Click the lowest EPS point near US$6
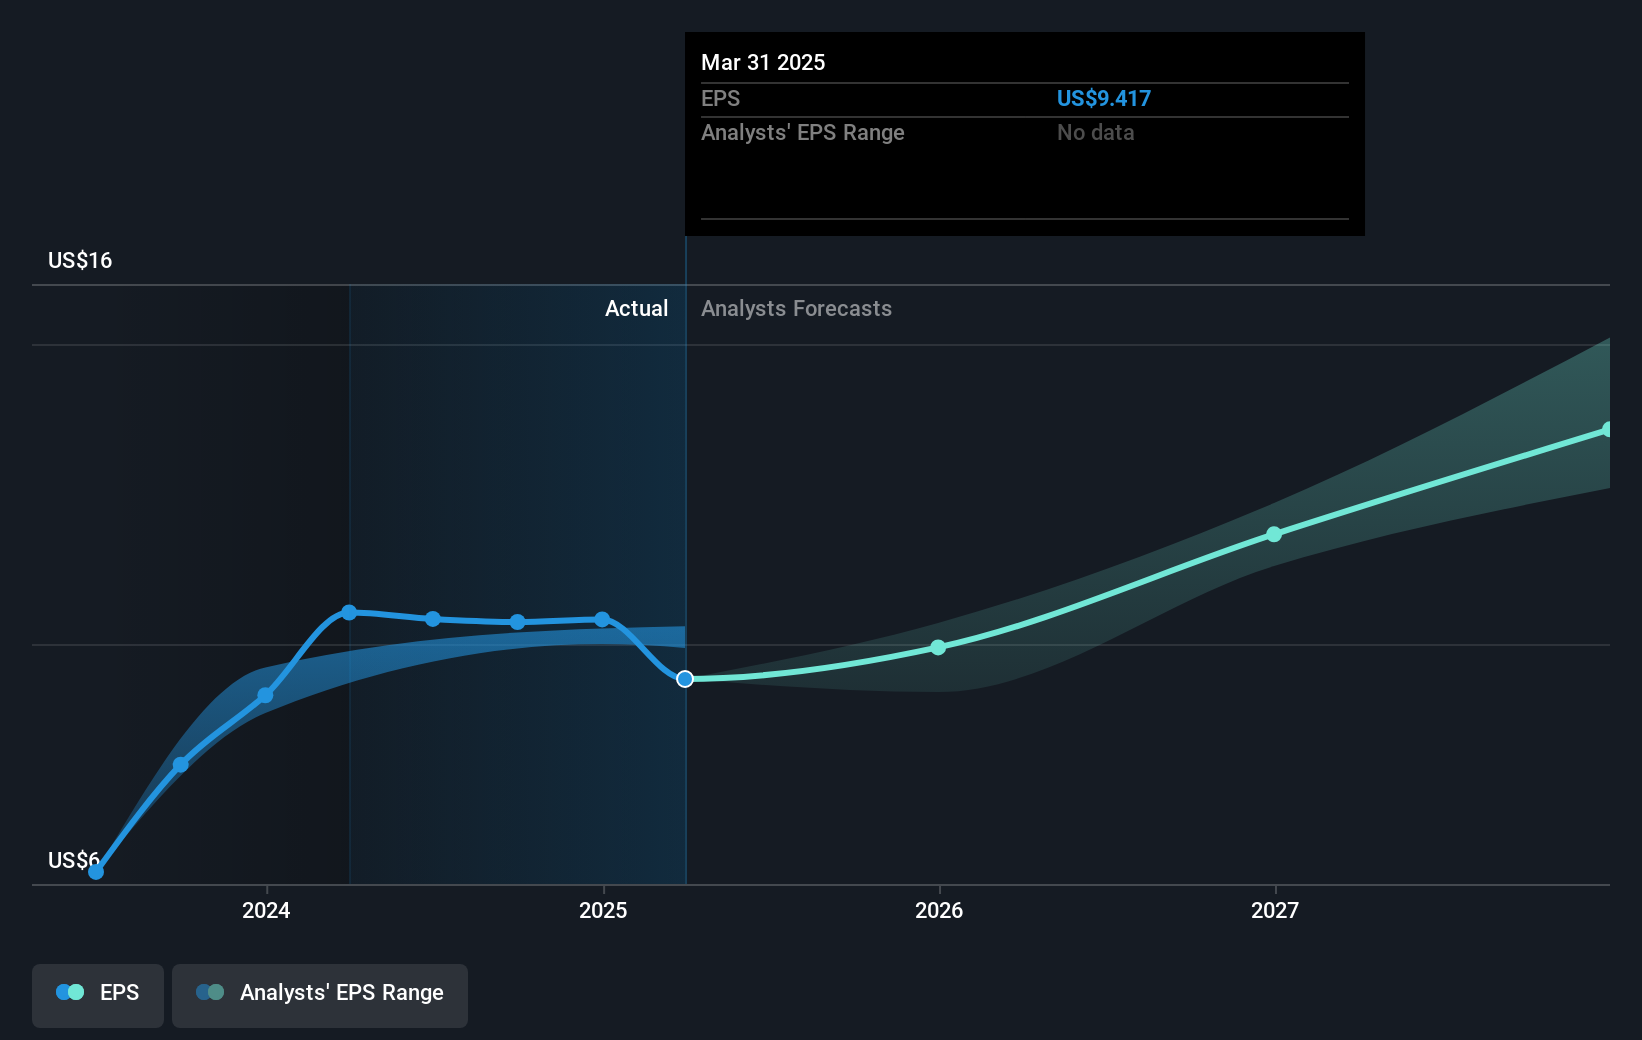 (x=96, y=871)
